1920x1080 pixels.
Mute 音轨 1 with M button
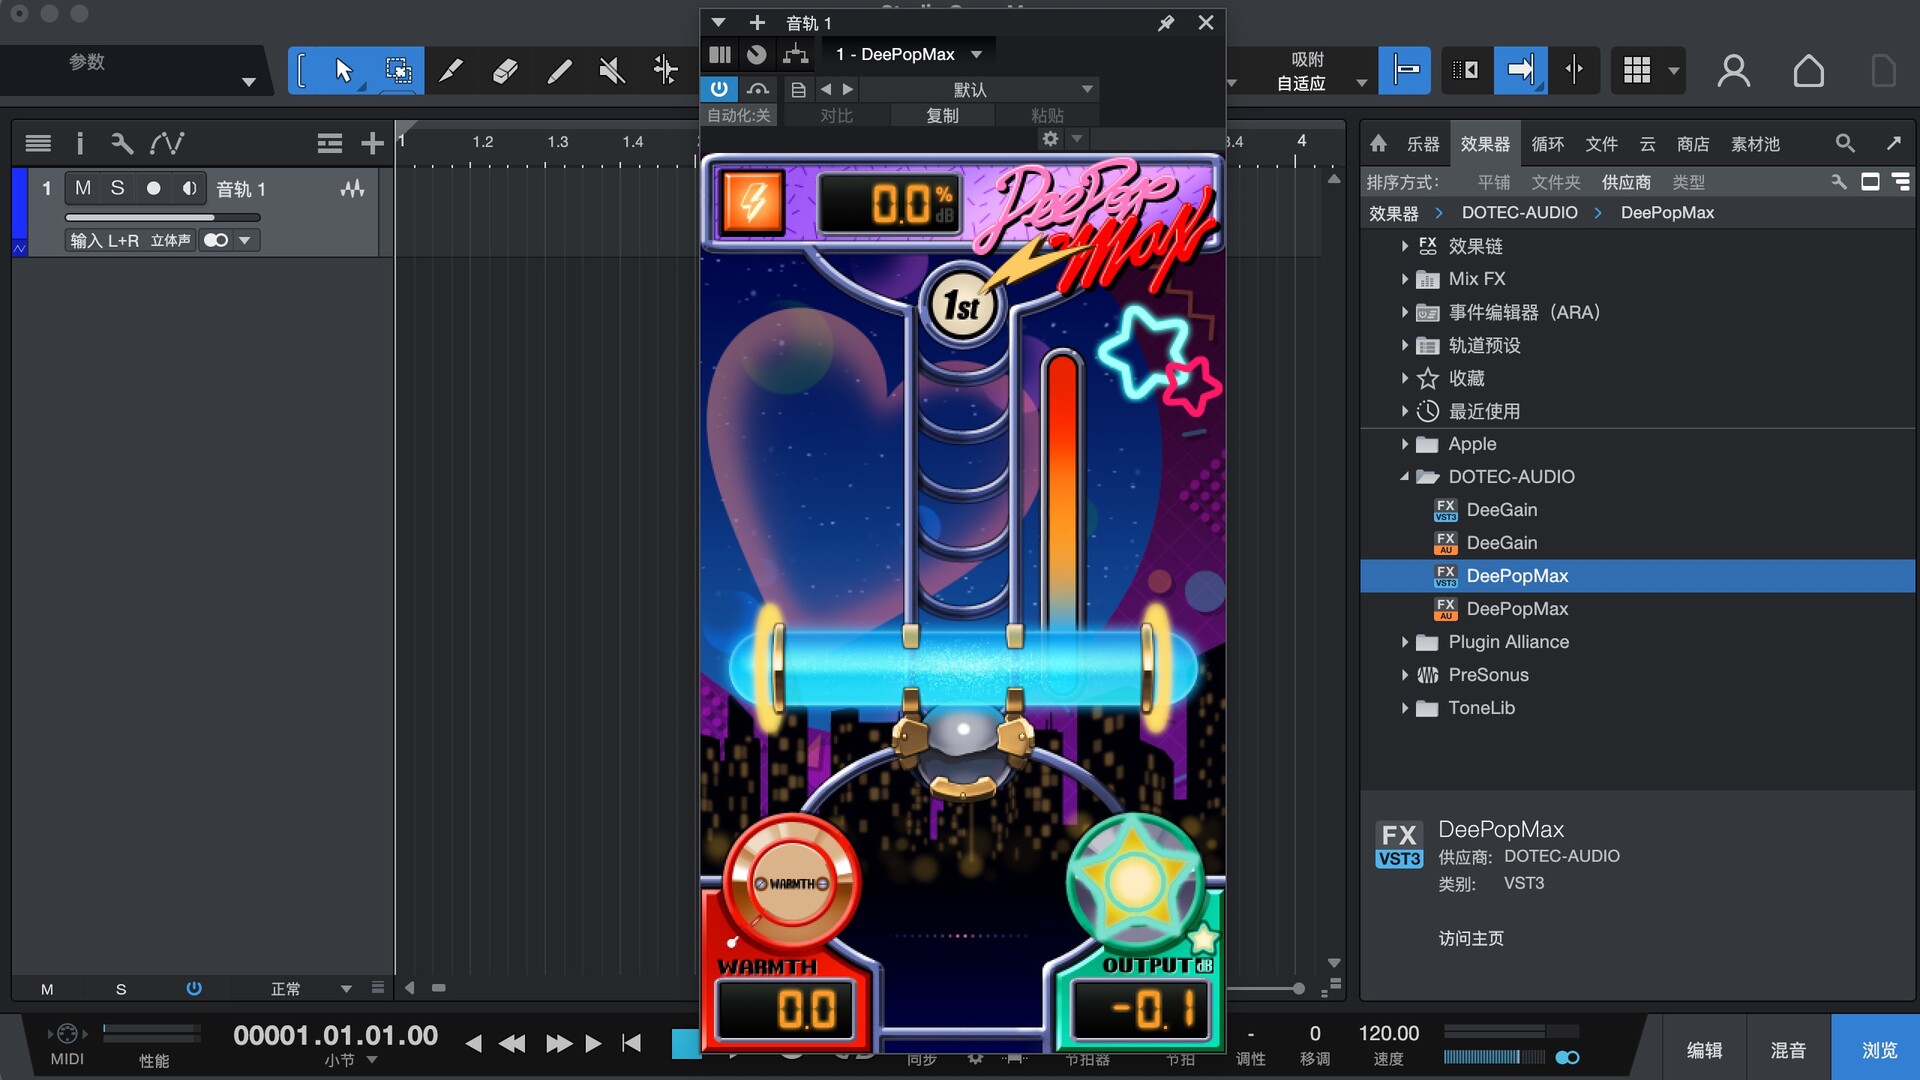click(83, 188)
